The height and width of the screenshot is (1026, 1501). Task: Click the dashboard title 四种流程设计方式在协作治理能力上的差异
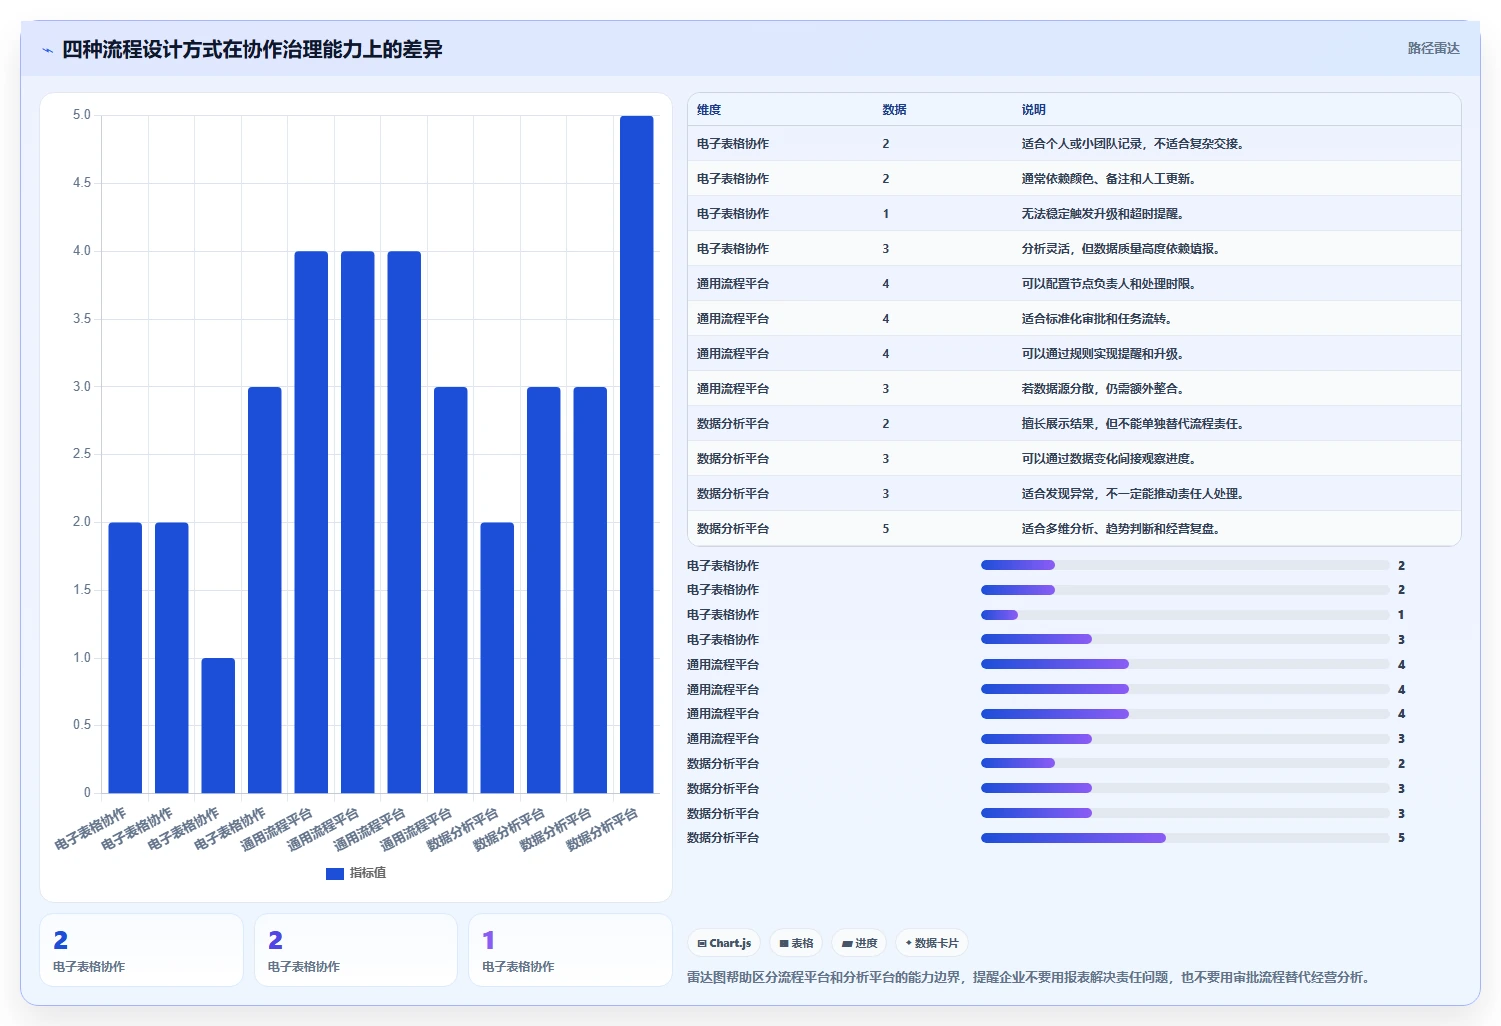[252, 49]
